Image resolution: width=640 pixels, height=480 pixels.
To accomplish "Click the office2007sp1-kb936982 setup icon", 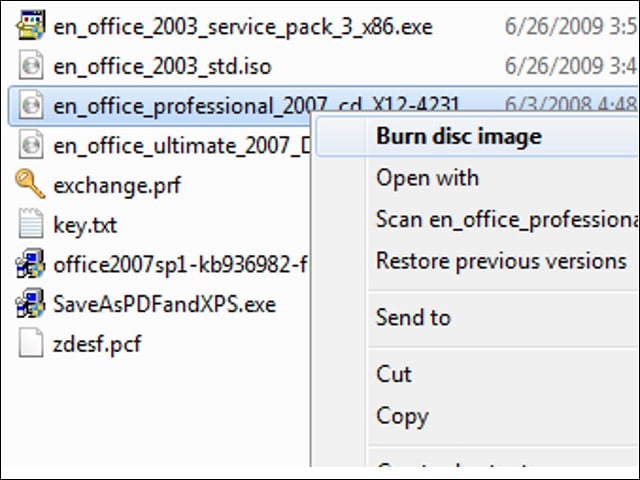I will pyautogui.click(x=30, y=263).
